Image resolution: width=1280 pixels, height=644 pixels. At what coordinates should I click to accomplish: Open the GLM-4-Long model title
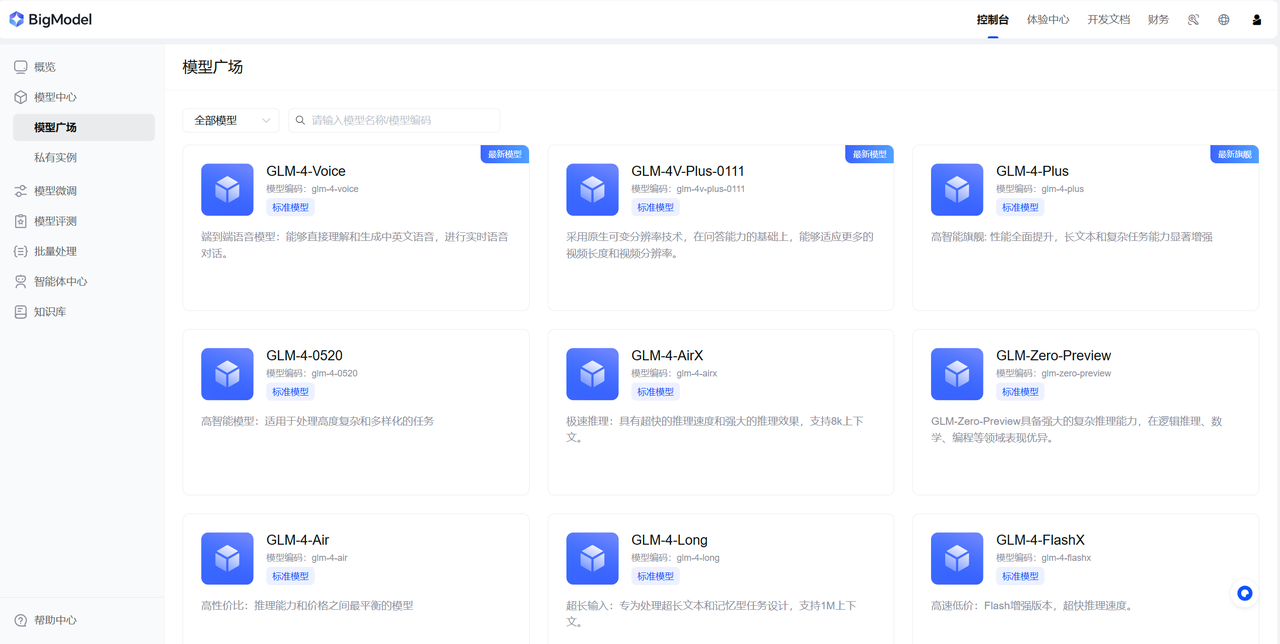[x=669, y=540]
